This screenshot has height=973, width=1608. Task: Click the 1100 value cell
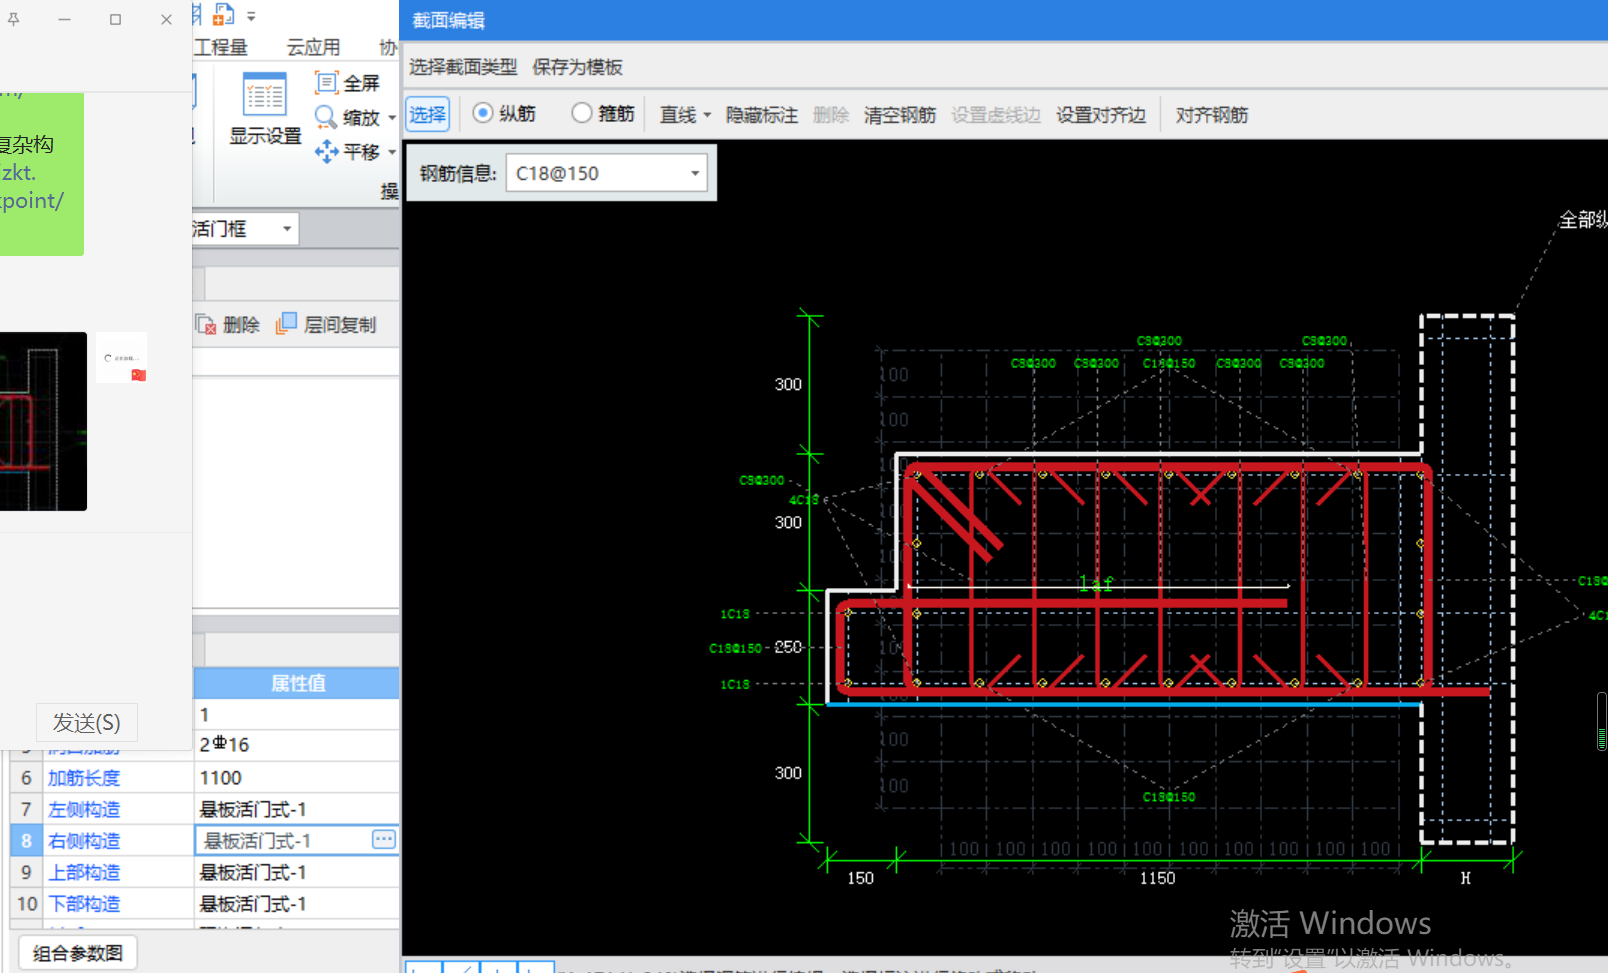click(x=297, y=777)
